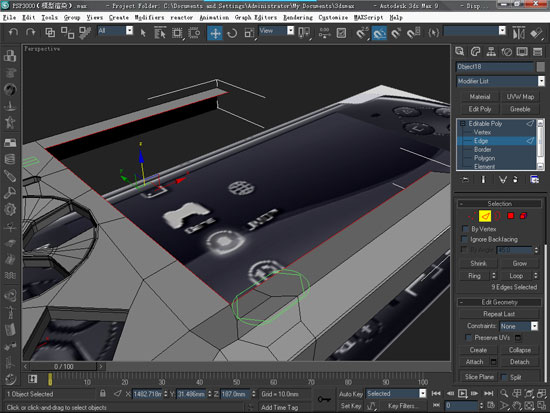Click the Undo arrow icon
Screen dimensions: 550x413
(x=13, y=33)
